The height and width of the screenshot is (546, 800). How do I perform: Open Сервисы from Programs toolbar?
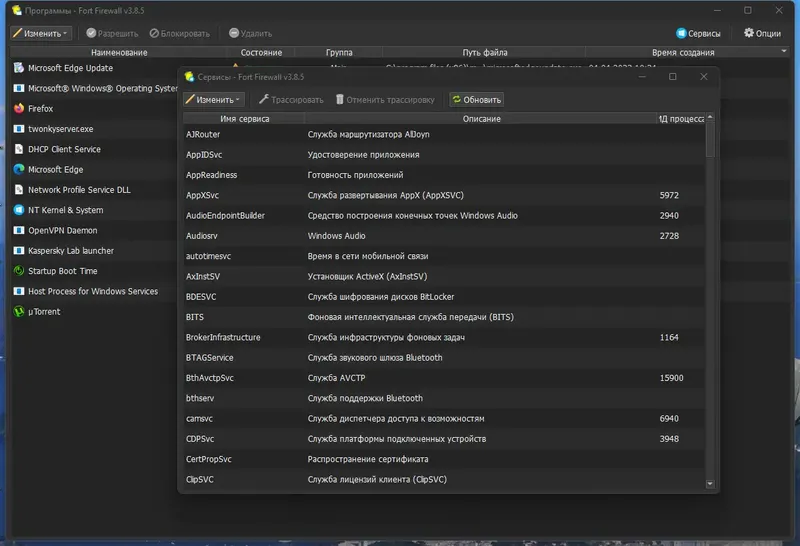tap(698, 34)
